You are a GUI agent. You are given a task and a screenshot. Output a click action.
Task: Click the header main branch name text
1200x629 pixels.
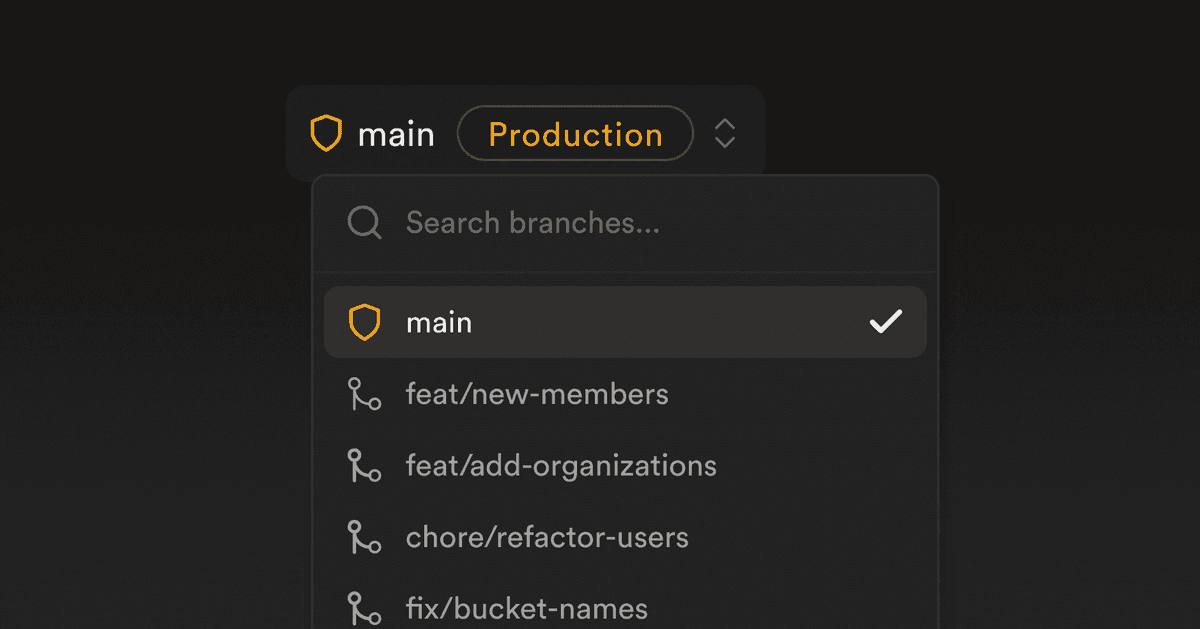pyautogui.click(x=396, y=134)
